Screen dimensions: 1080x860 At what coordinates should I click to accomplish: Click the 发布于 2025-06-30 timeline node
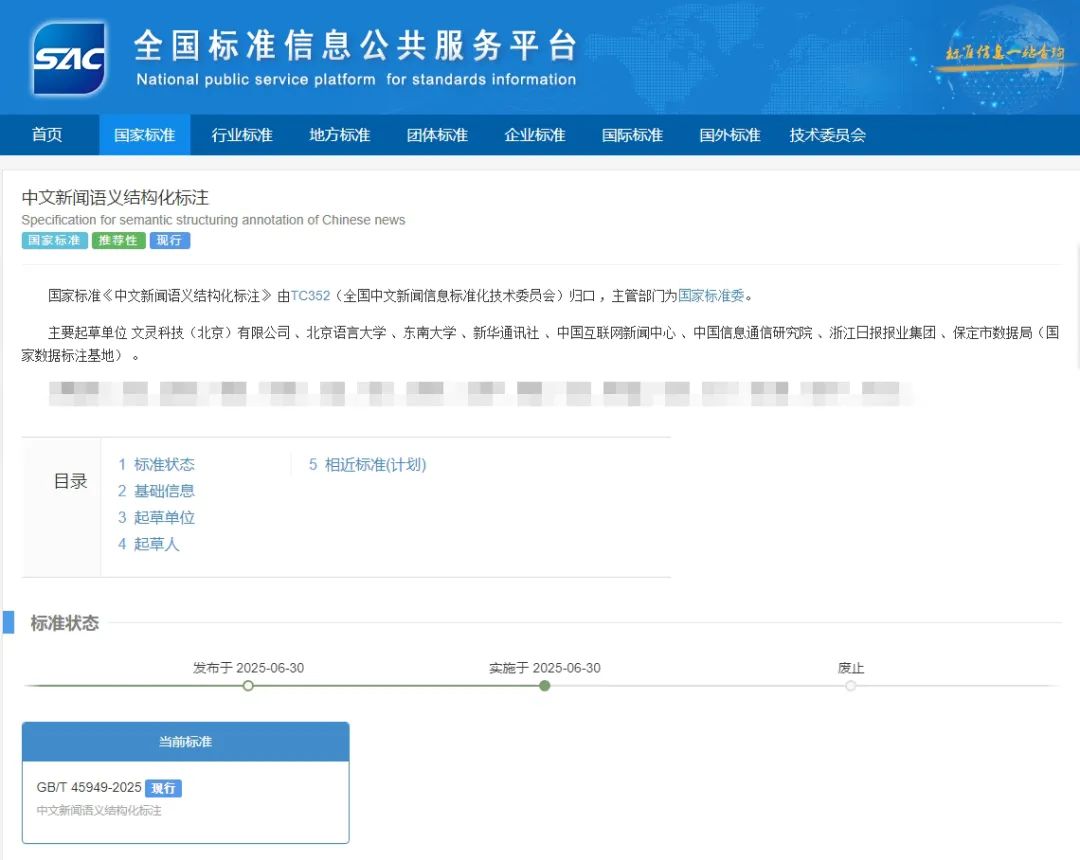tap(249, 686)
